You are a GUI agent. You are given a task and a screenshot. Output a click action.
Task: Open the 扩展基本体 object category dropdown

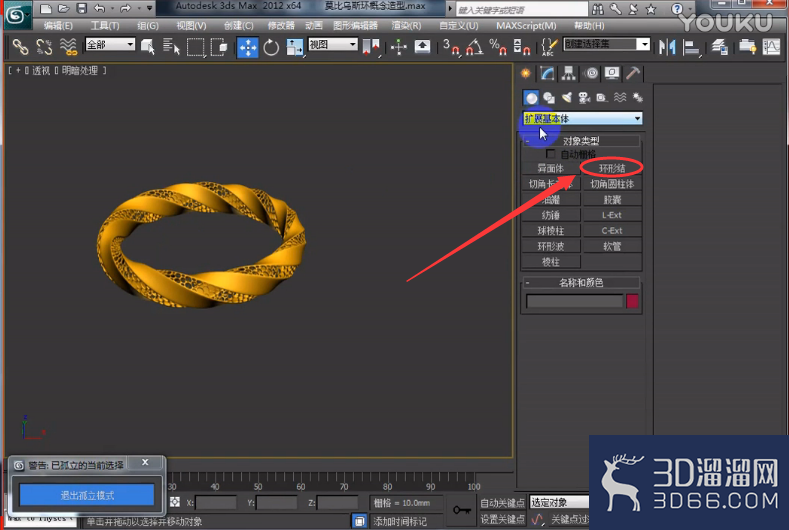pyautogui.click(x=582, y=118)
